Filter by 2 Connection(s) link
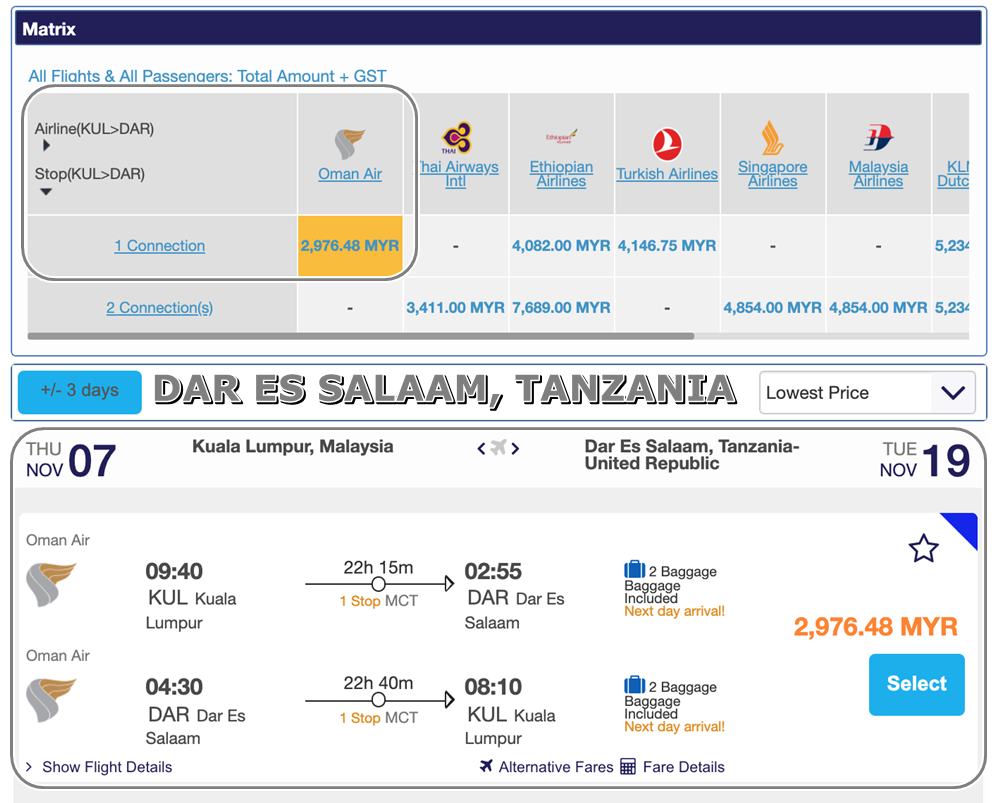This screenshot has height=803, width=1000. coord(159,307)
